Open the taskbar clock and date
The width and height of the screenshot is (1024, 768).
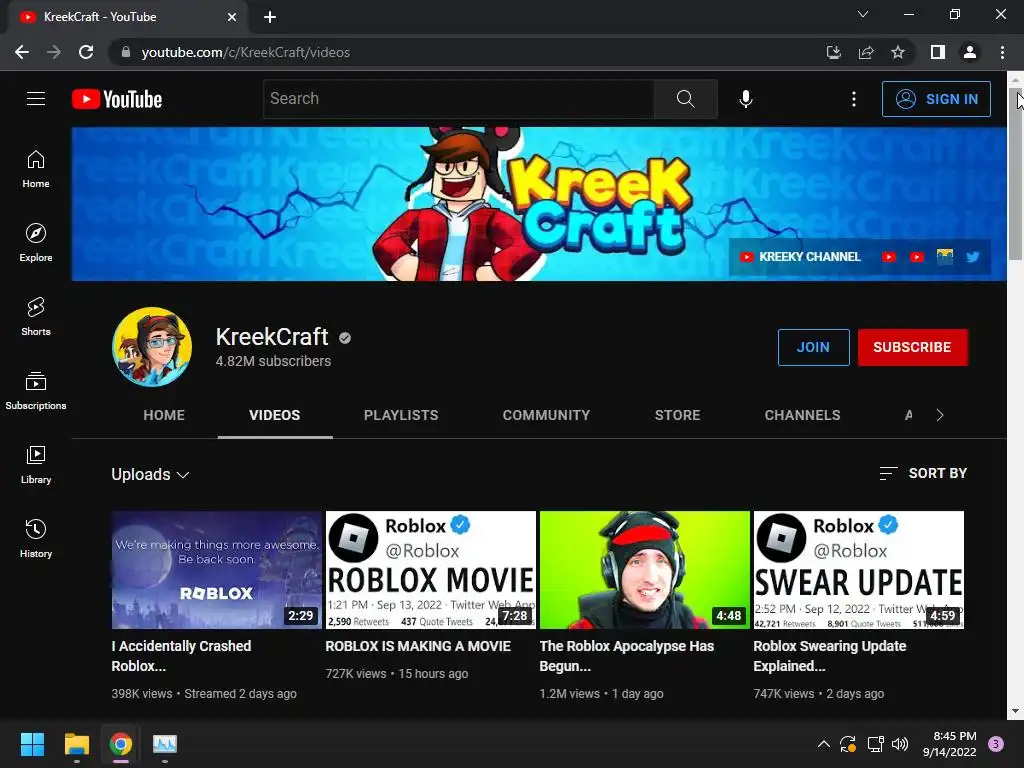pos(950,744)
